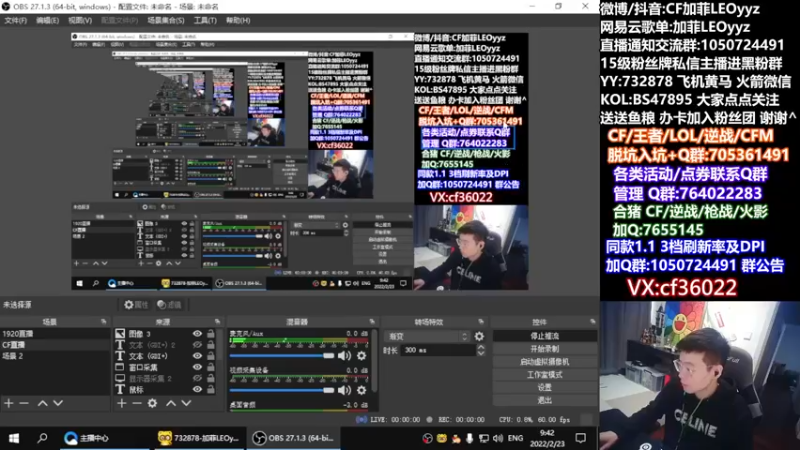Toggle lock on 图像 3 source
The image size is (800, 450).
(x=211, y=334)
